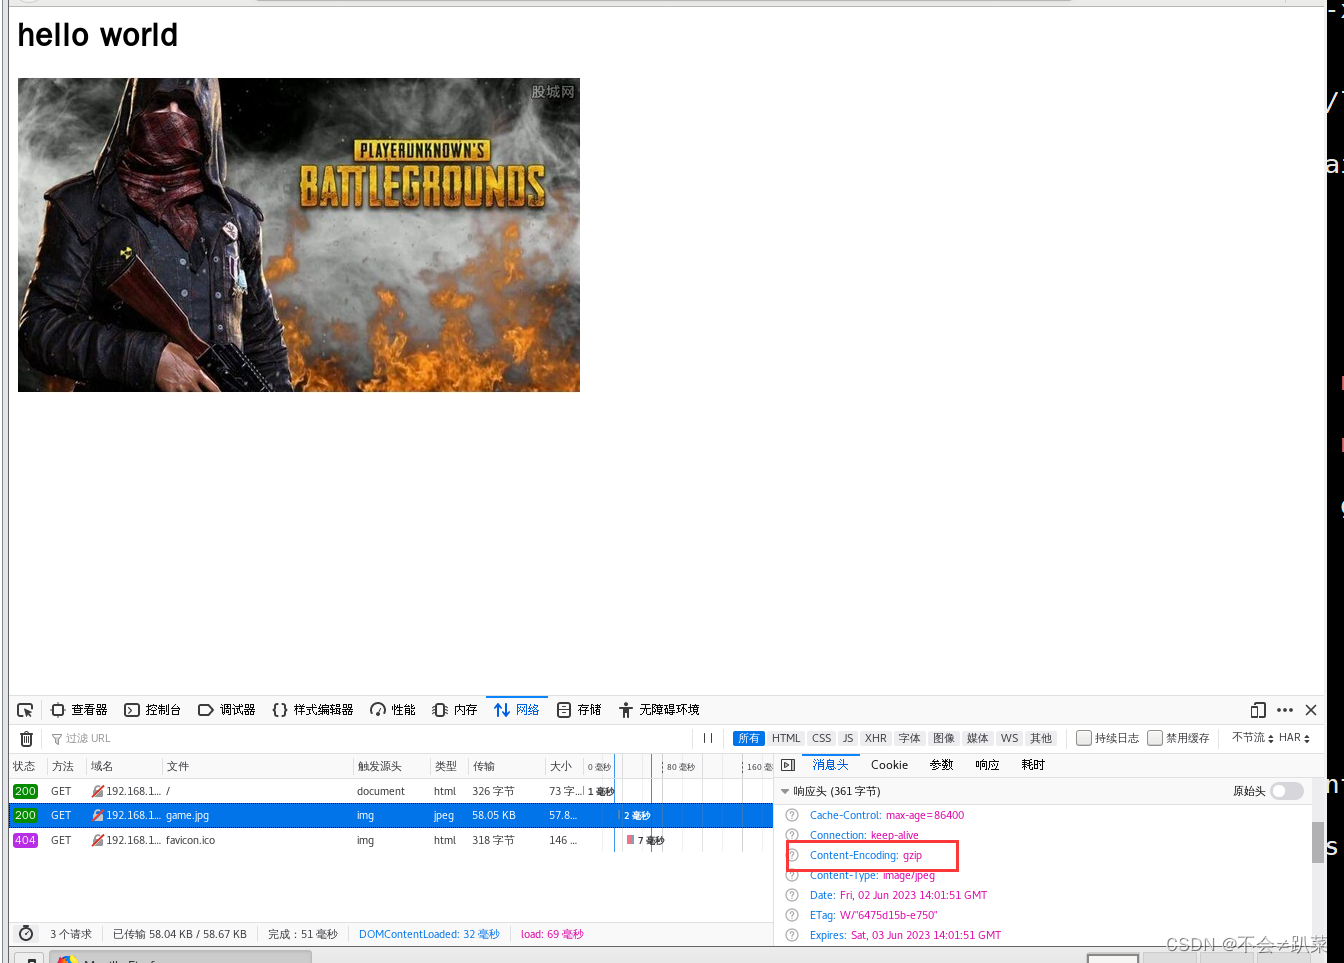Viewport: 1344px width, 963px height.
Task: Filter requests by XHR type
Action: [x=876, y=738]
